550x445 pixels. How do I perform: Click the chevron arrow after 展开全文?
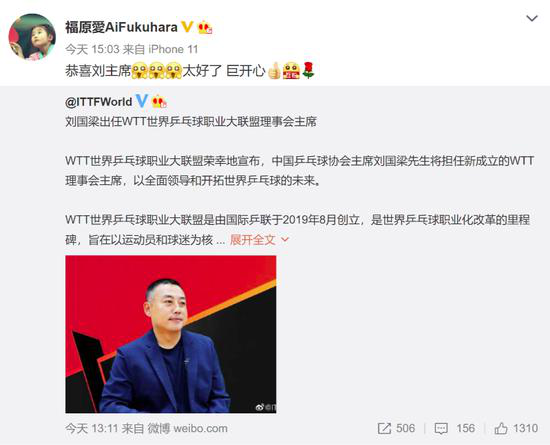point(285,240)
